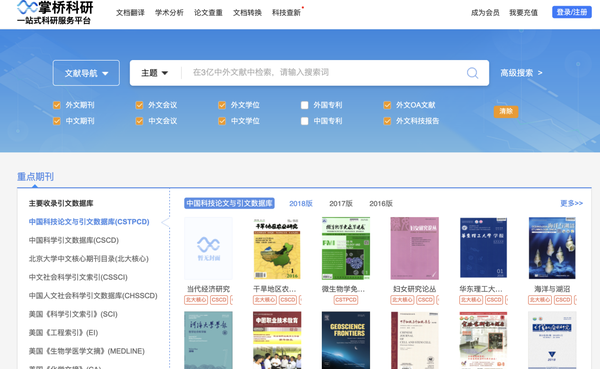Screen dimensions: 600x369
Task: Open the 海洋与湖沼 journal cover
Action: [x=552, y=248]
